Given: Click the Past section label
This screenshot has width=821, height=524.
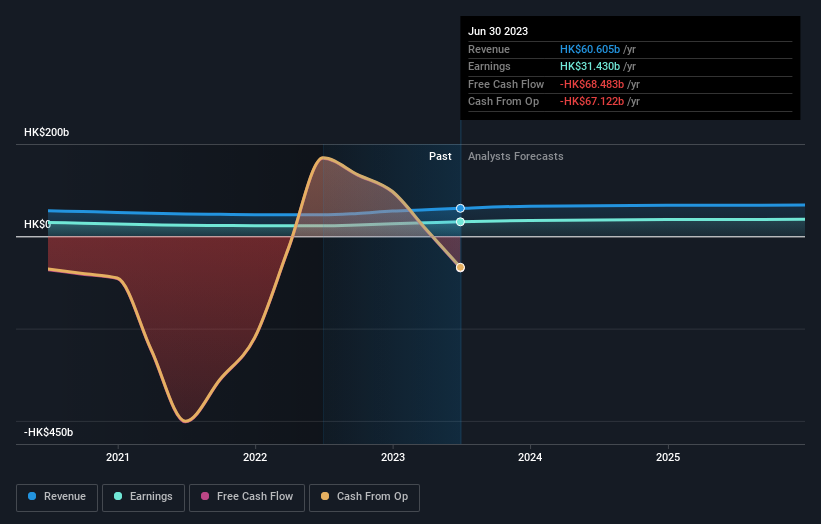Looking at the screenshot, I should coord(440,156).
